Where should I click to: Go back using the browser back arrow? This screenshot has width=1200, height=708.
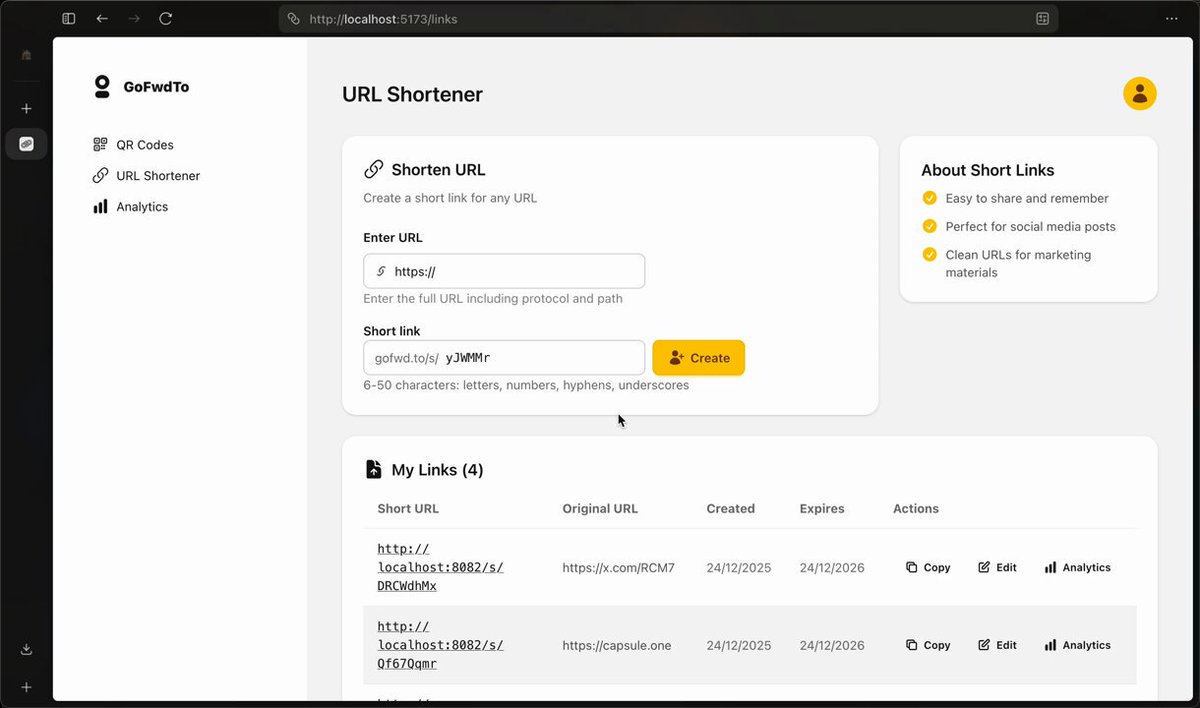coord(102,19)
